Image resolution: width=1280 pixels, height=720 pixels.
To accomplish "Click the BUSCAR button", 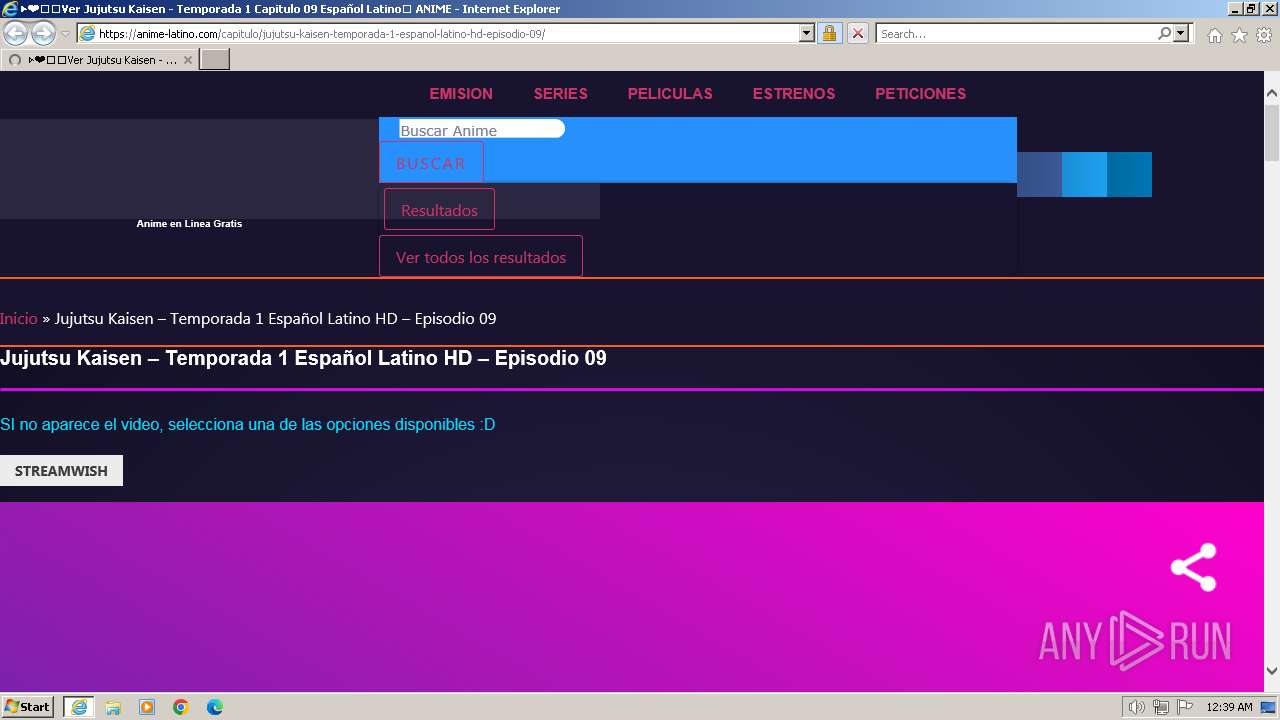I will [431, 163].
